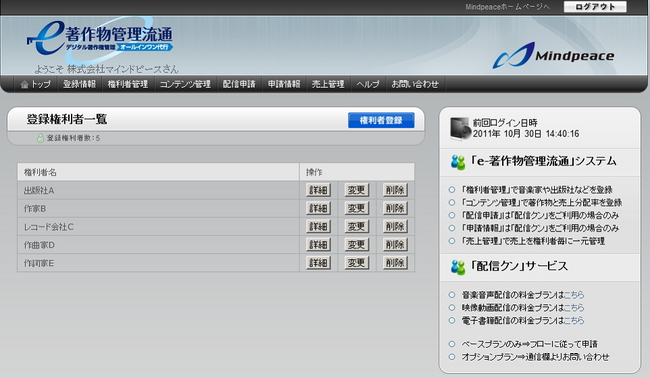Click the ログアウト button
This screenshot has height=378, width=650.
tap(595, 7)
